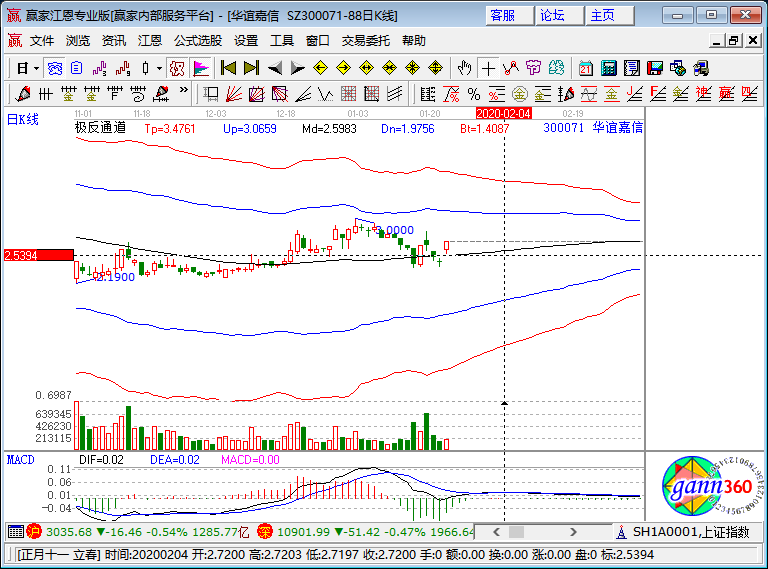
Task: Open the 文件 menu
Action: coord(42,41)
